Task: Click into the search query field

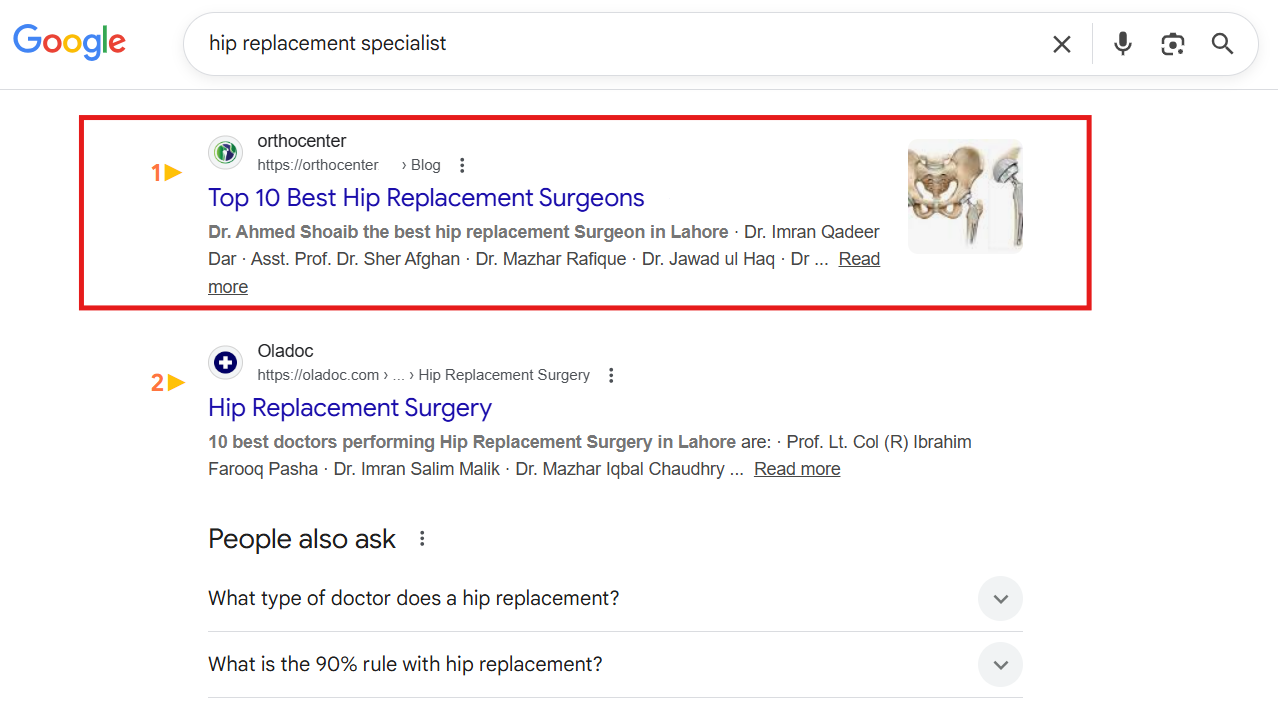Action: click(x=600, y=44)
